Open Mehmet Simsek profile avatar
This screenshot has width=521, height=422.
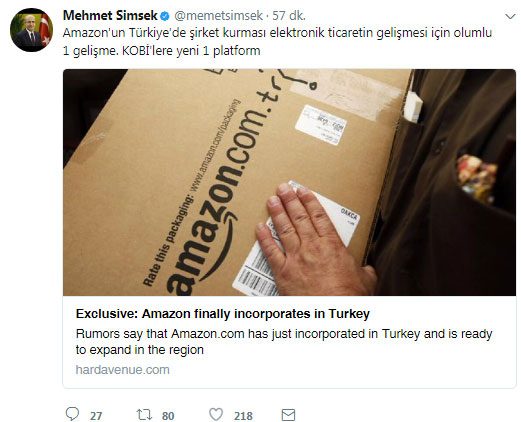pyautogui.click(x=31, y=30)
